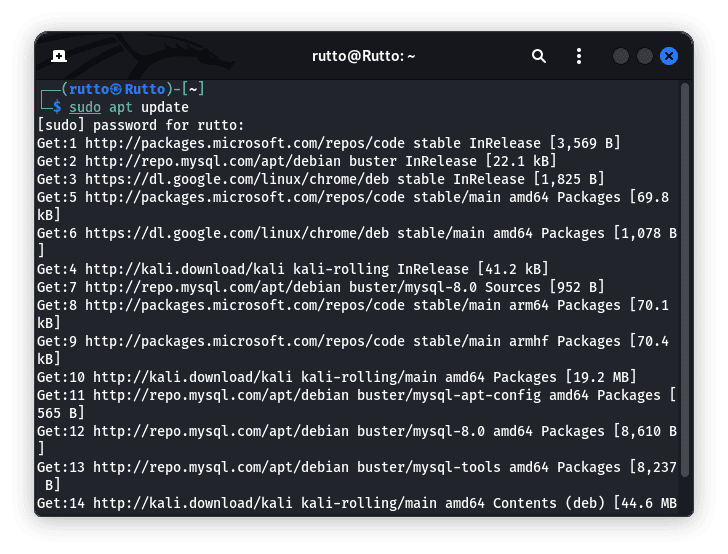Image resolution: width=728 pixels, height=554 pixels.
Task: Click the Get:14 kali-rolling Contents (deb) line
Action: 357,503
